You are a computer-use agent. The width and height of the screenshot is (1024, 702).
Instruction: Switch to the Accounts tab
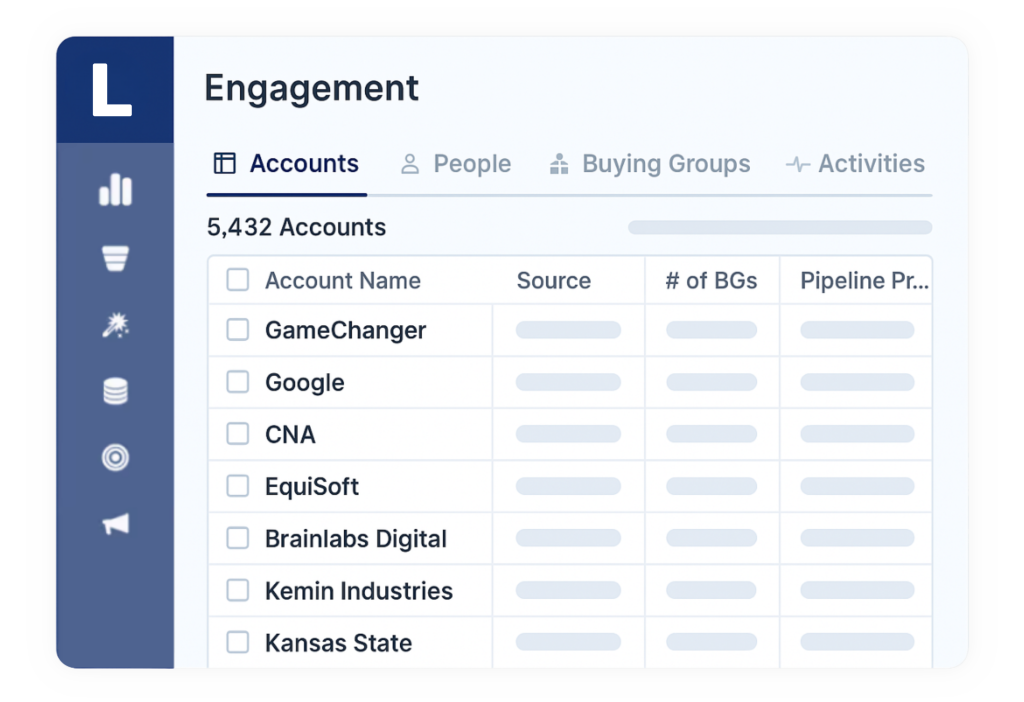coord(286,164)
